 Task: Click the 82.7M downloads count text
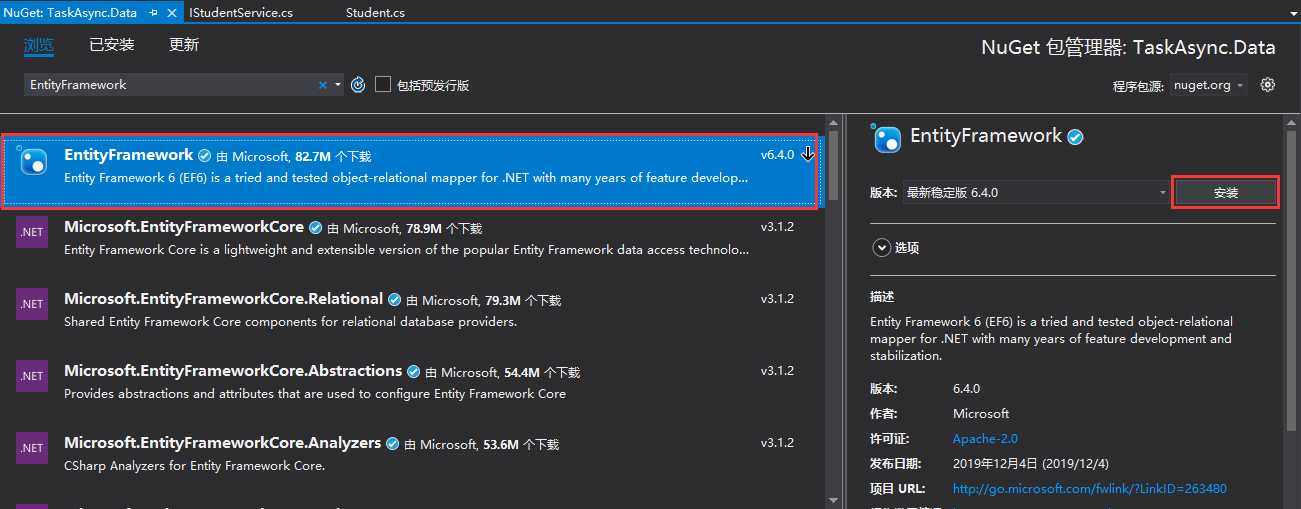[313, 156]
